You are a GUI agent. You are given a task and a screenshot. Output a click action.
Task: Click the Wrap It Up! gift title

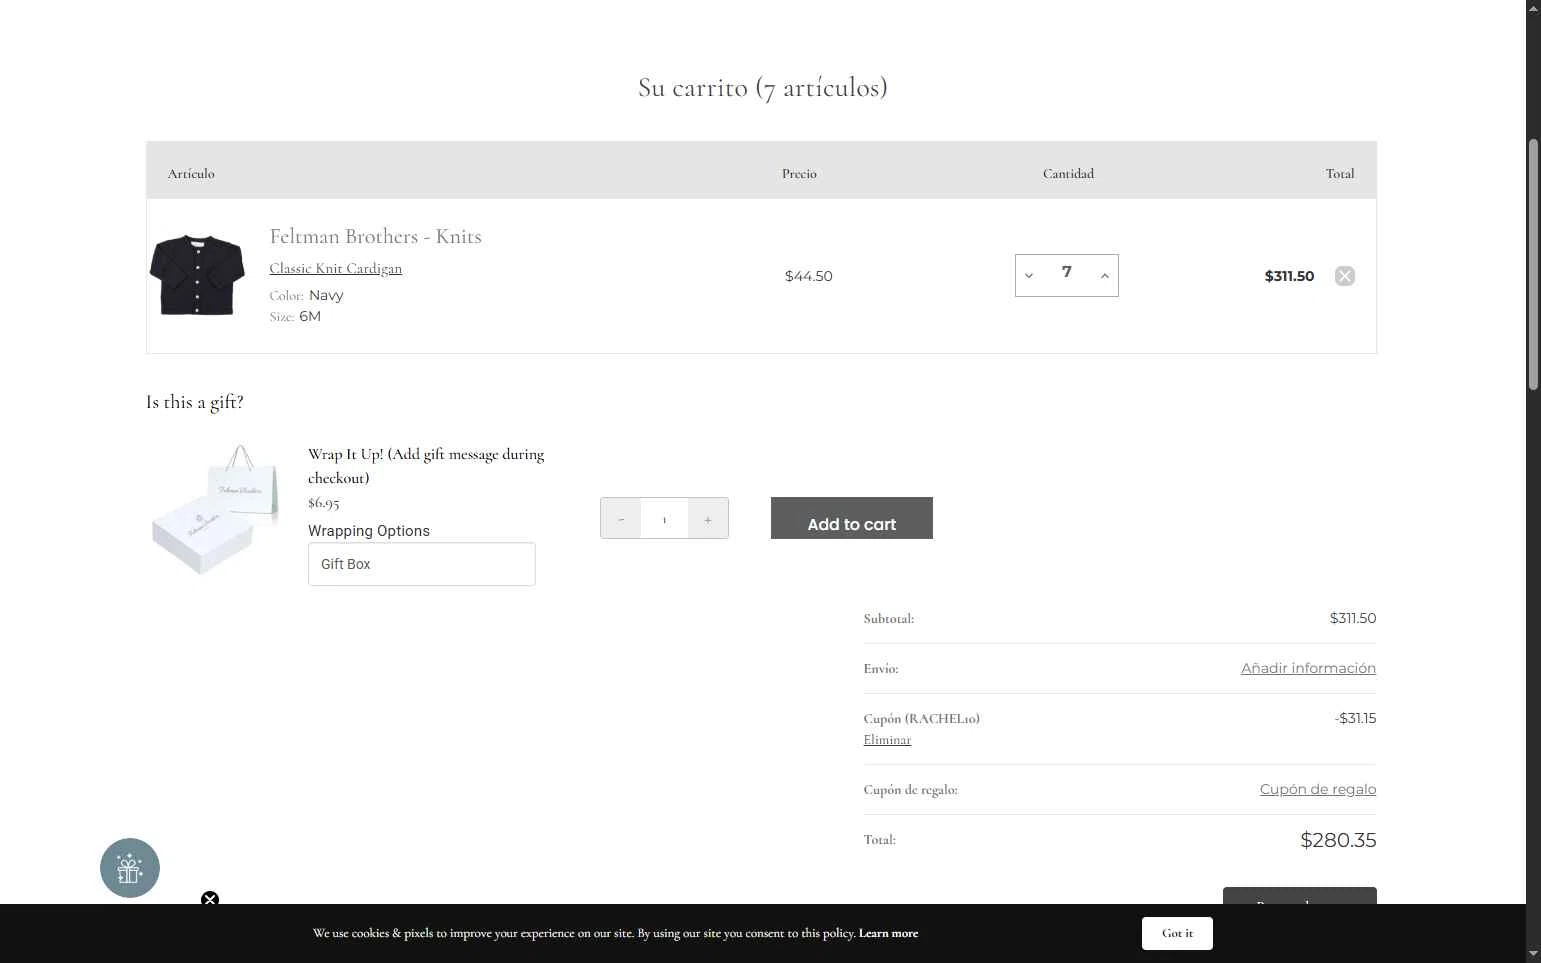tap(426, 466)
